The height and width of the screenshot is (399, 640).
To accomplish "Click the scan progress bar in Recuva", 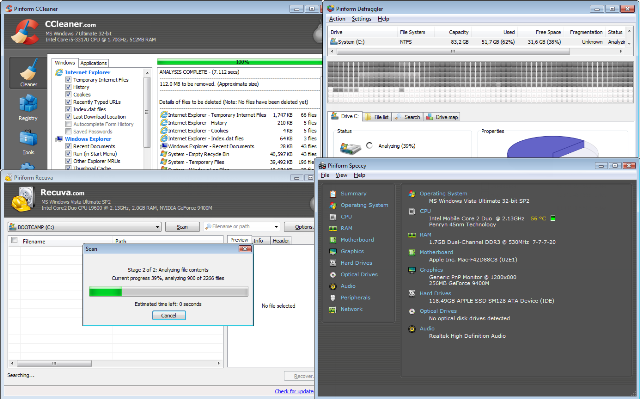I will [169, 292].
